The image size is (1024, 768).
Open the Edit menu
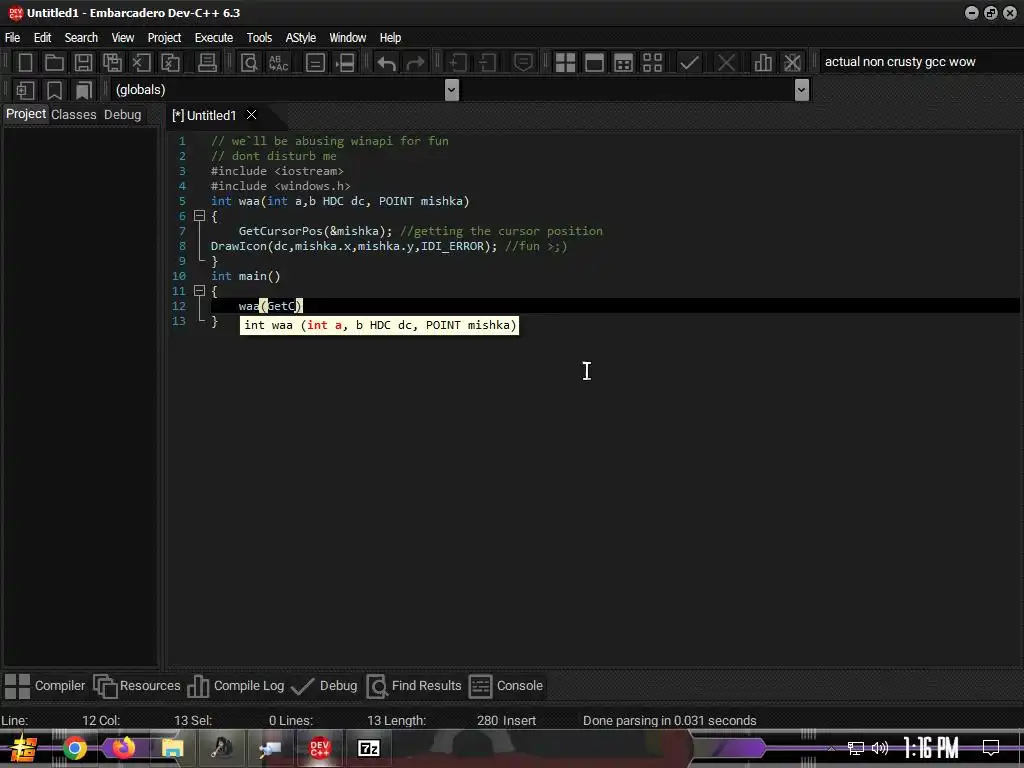pos(42,38)
